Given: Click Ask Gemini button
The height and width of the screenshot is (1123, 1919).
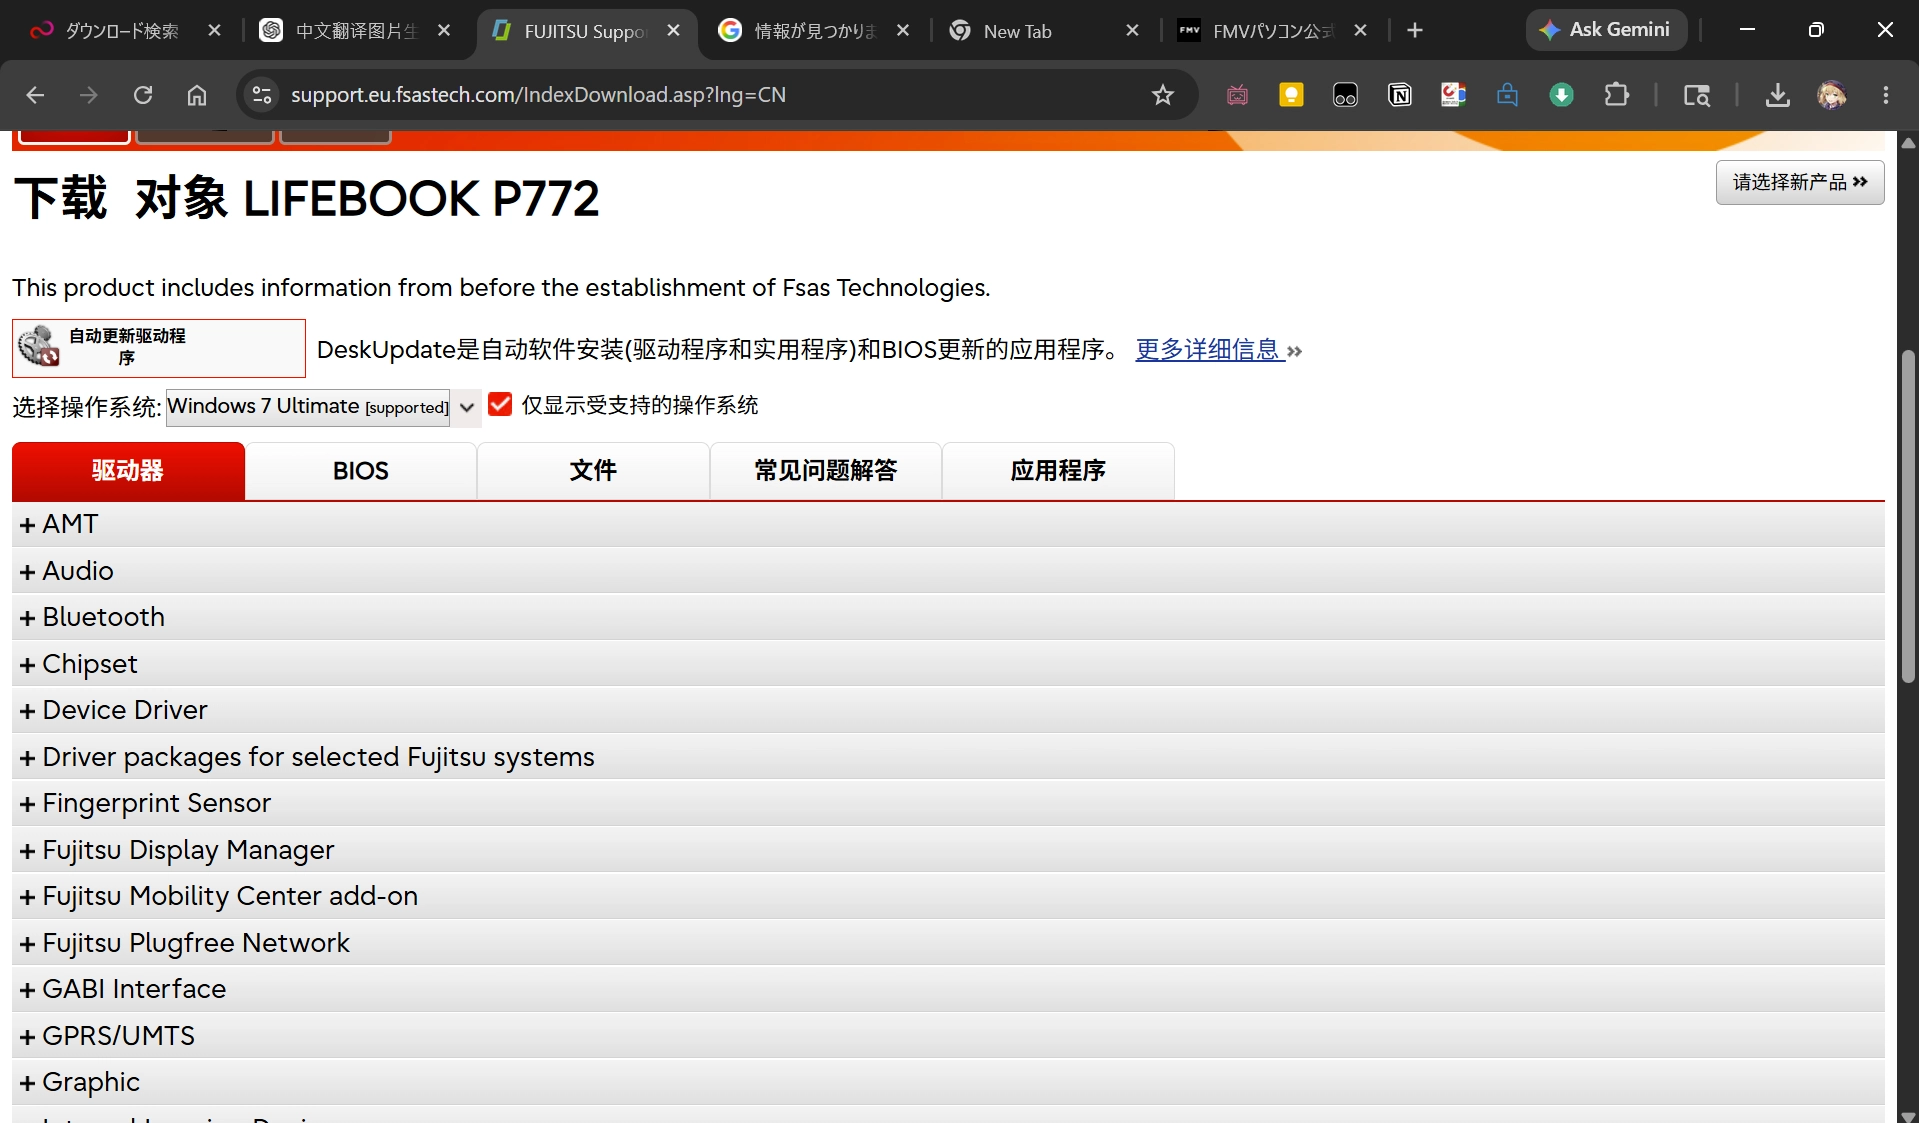Looking at the screenshot, I should (1606, 30).
